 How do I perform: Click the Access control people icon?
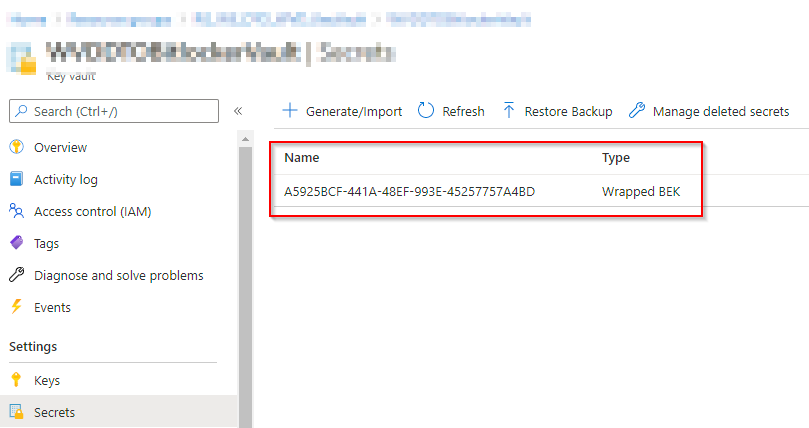pos(16,211)
